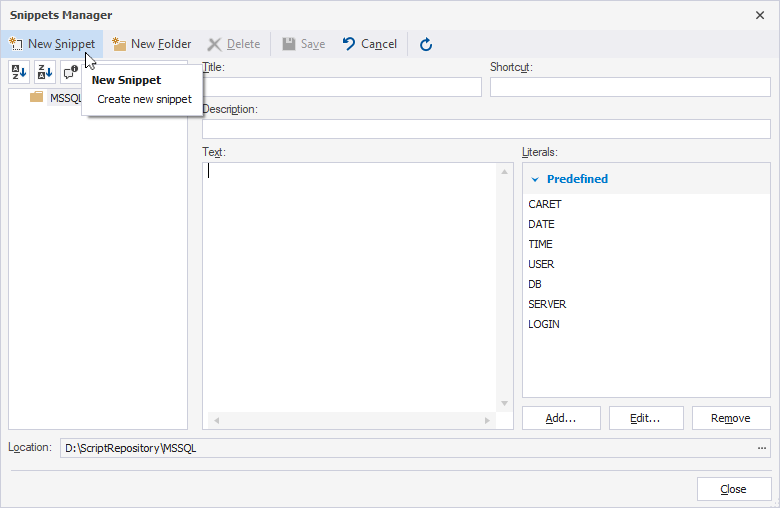Select the TIME literal

click(x=540, y=244)
